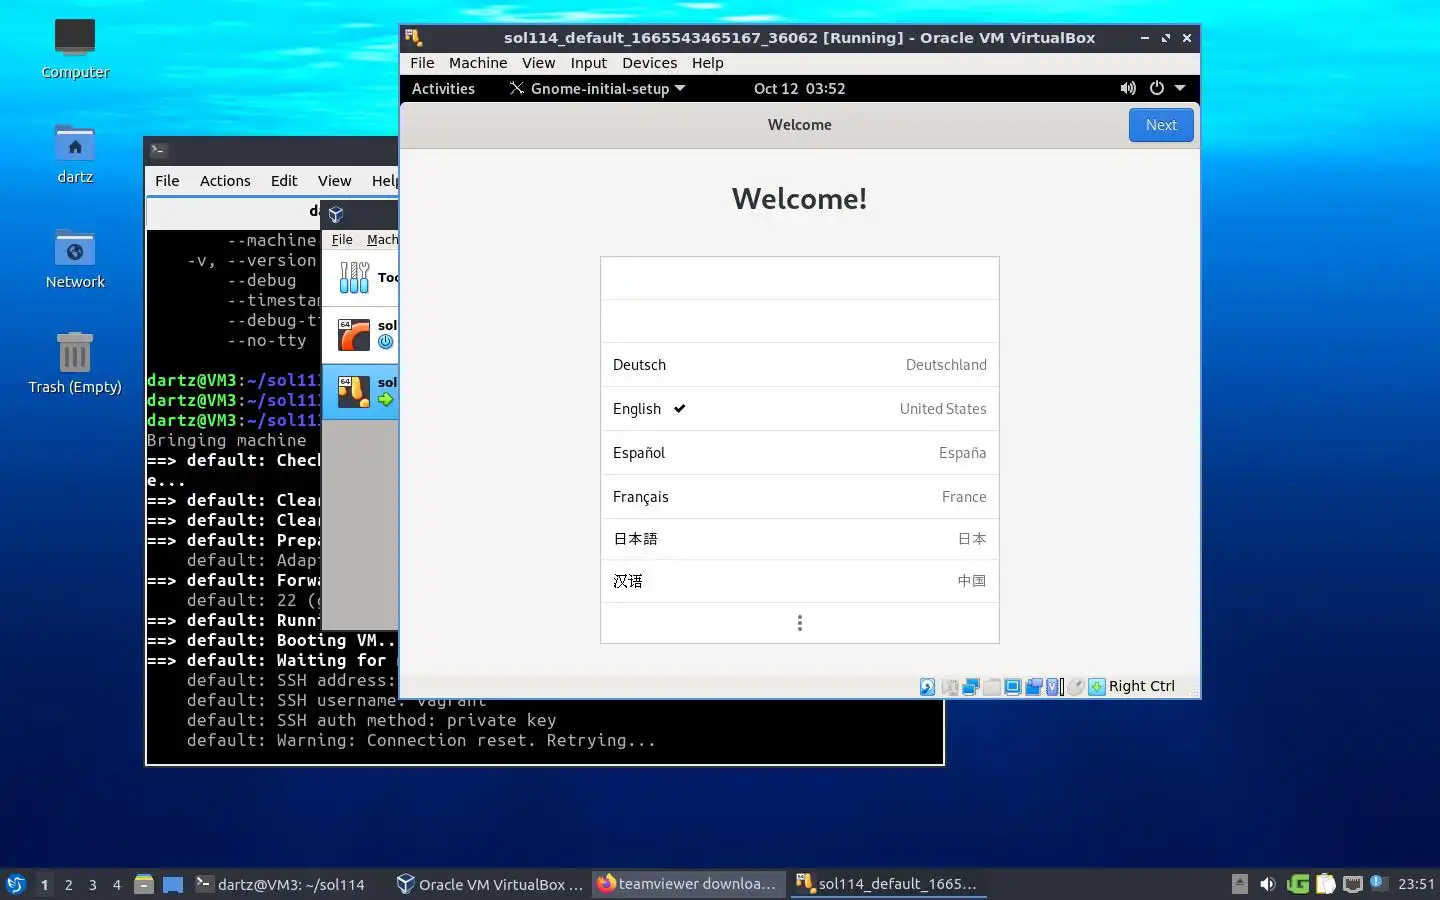Select Deutsch language row
Screen dimensions: 1440x900
tap(800, 365)
